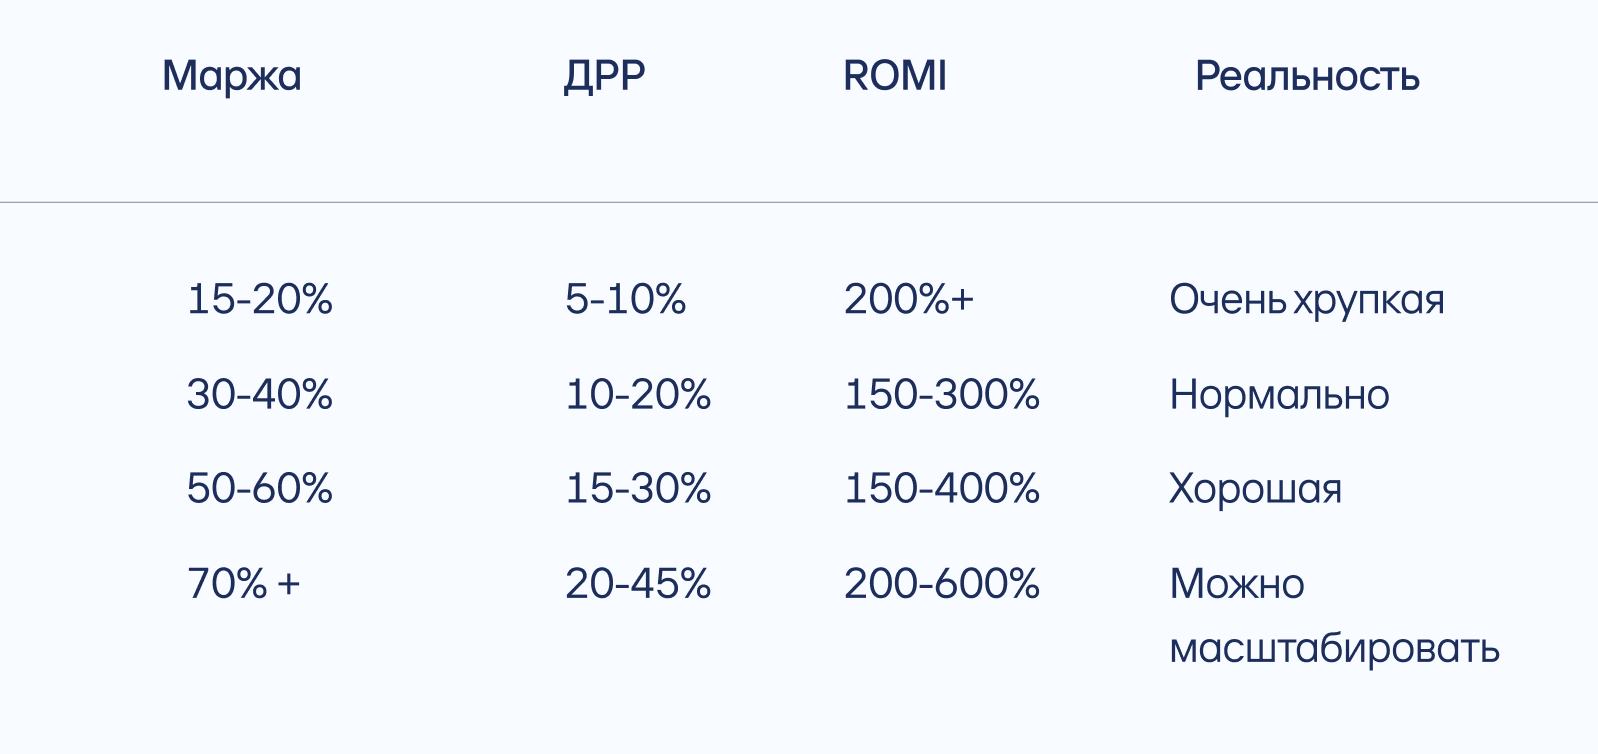Click the Хорошая text
The height and width of the screenshot is (754, 1598).
click(1255, 488)
